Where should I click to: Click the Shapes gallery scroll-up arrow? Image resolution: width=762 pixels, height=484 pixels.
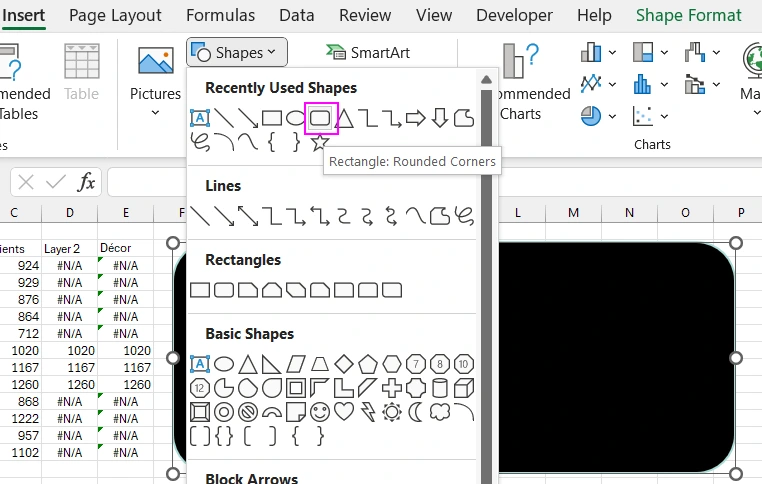coord(486,80)
